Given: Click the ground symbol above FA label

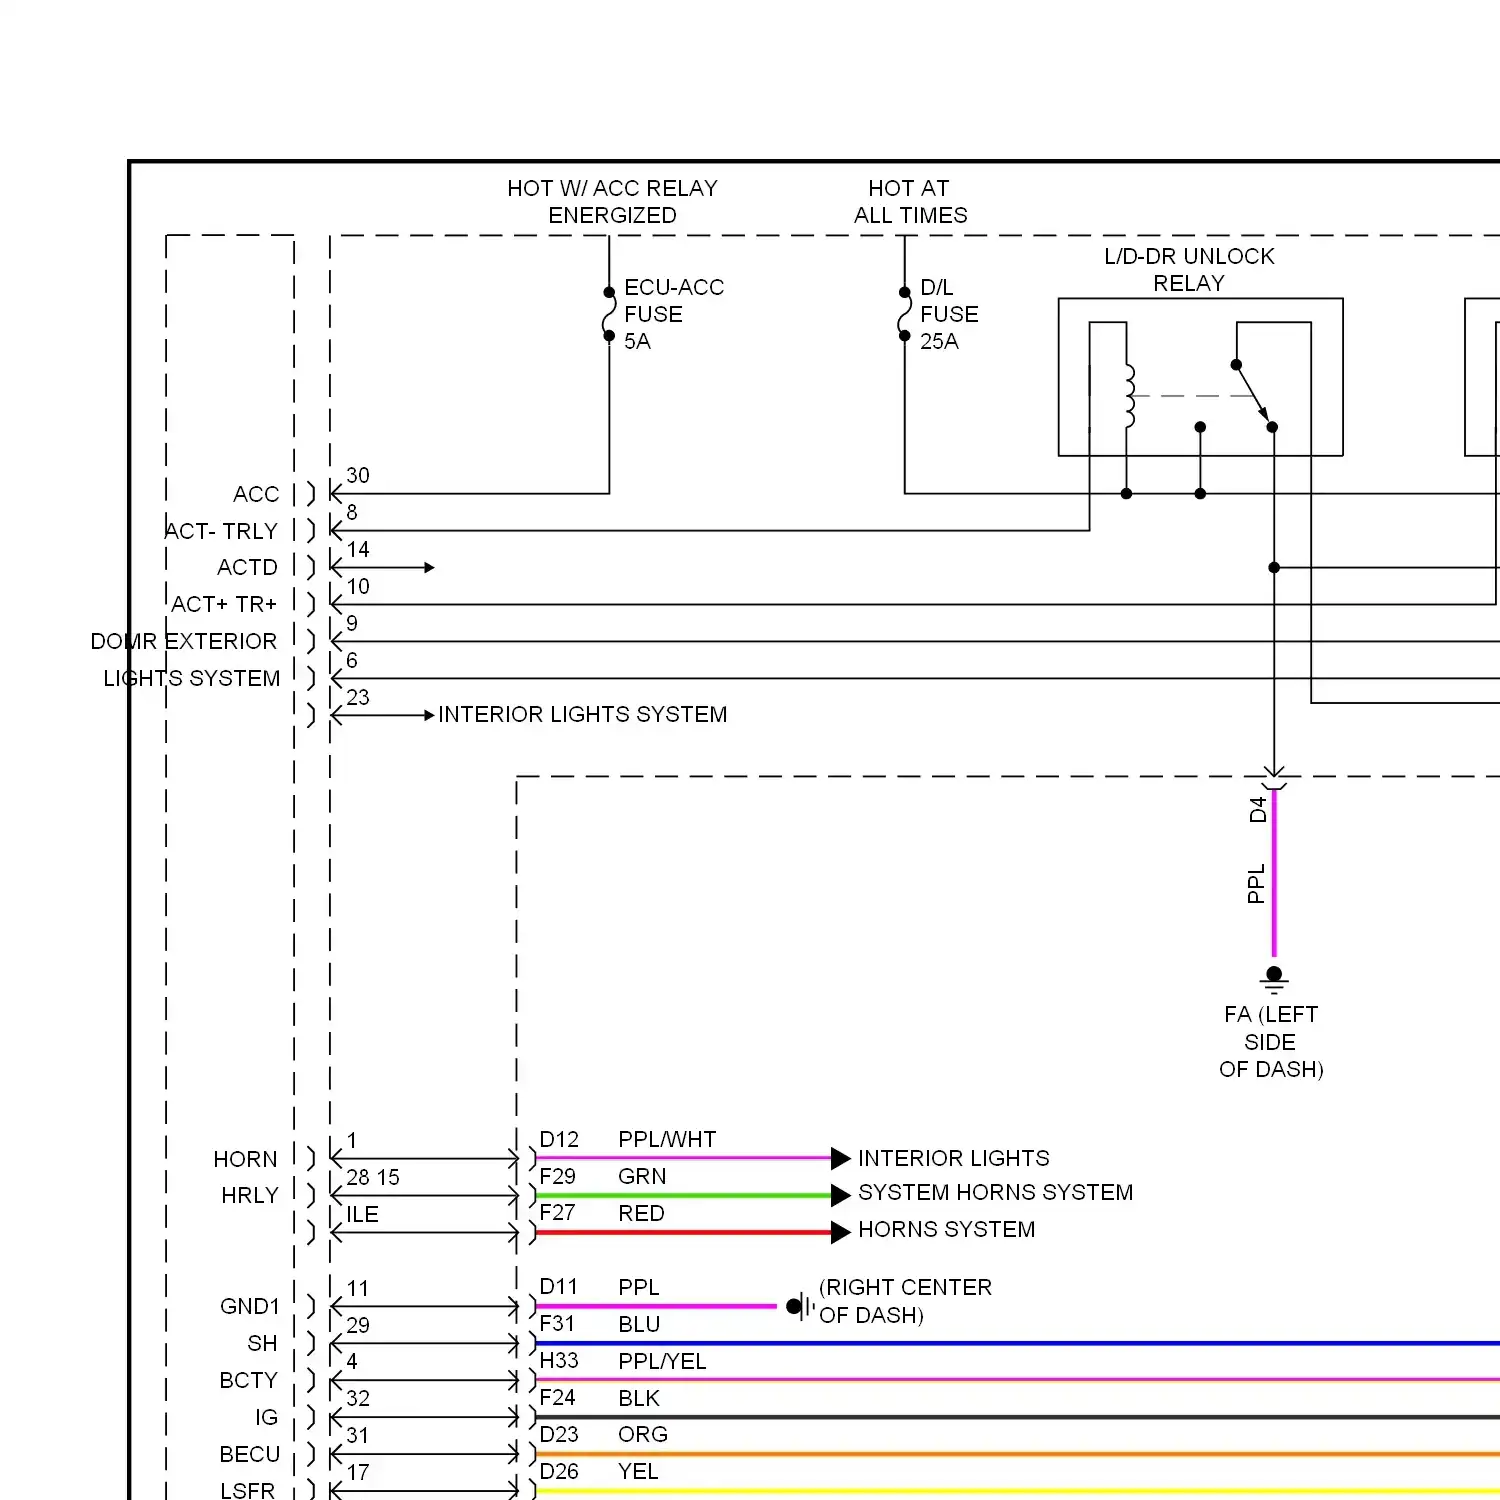Looking at the screenshot, I should (x=1274, y=979).
